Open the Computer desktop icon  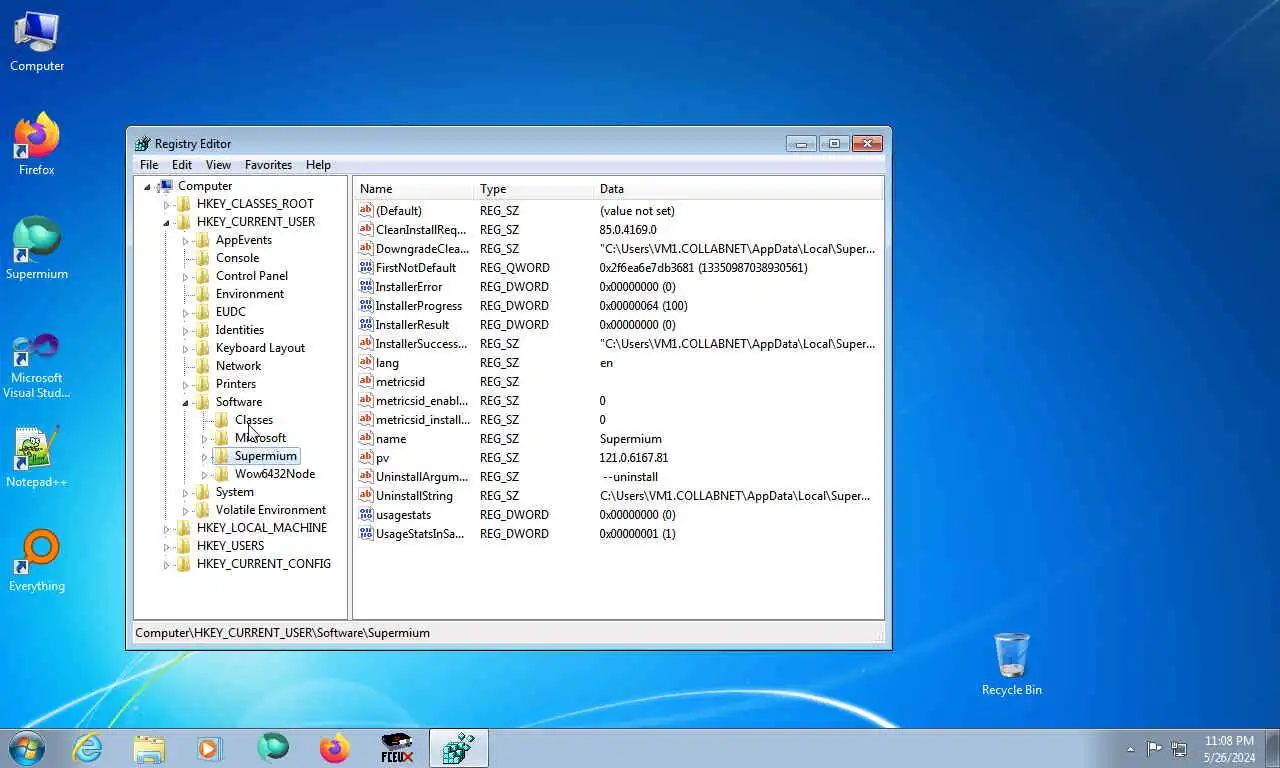coord(37,42)
